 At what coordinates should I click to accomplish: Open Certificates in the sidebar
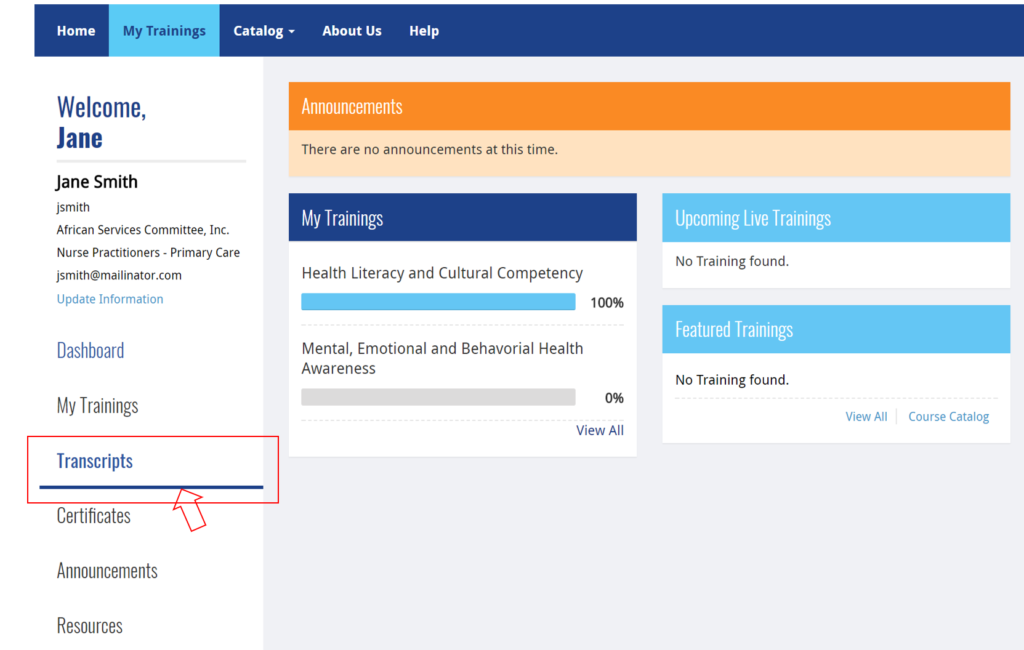coord(93,515)
